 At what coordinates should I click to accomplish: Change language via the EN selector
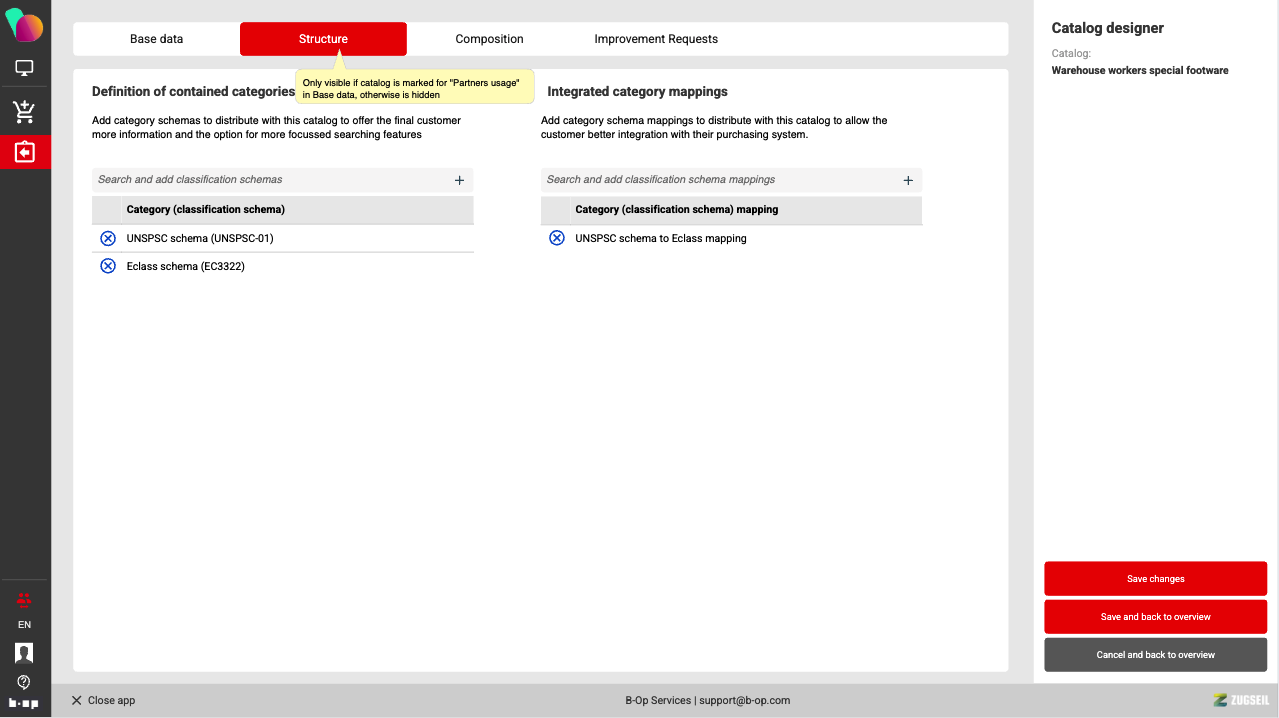tap(25, 625)
